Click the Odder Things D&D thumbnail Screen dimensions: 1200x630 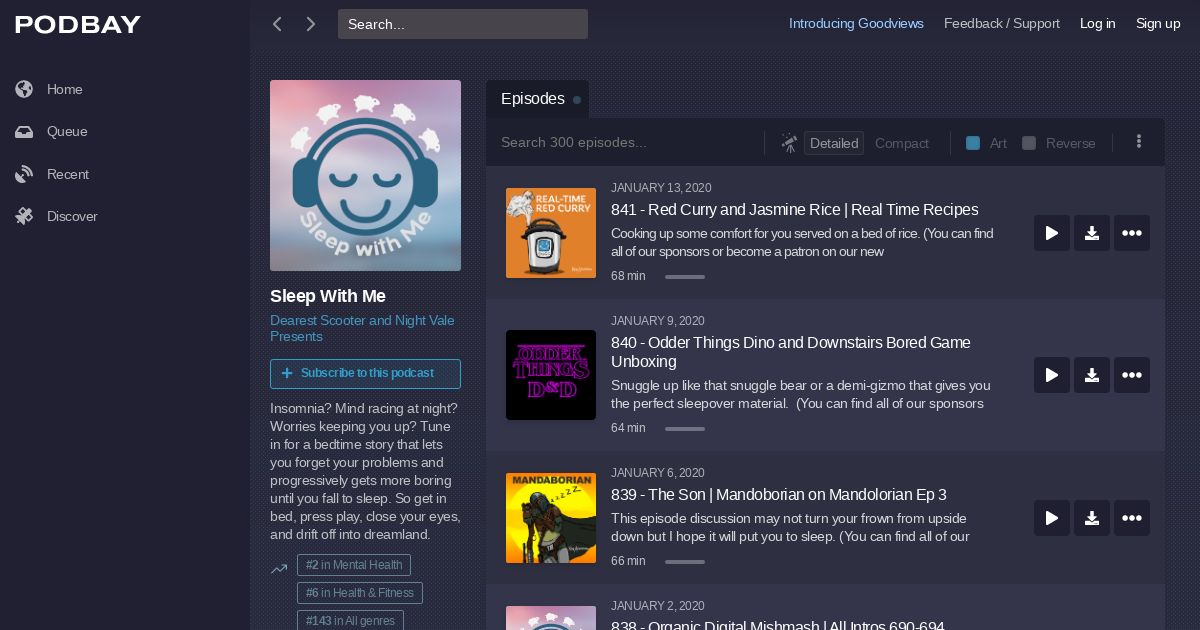(551, 375)
